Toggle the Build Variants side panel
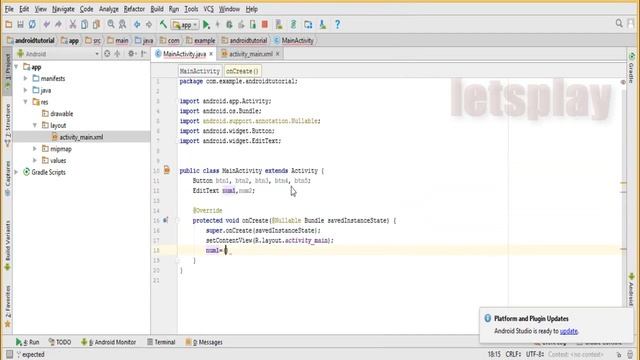The image size is (640, 360). click(x=7, y=246)
